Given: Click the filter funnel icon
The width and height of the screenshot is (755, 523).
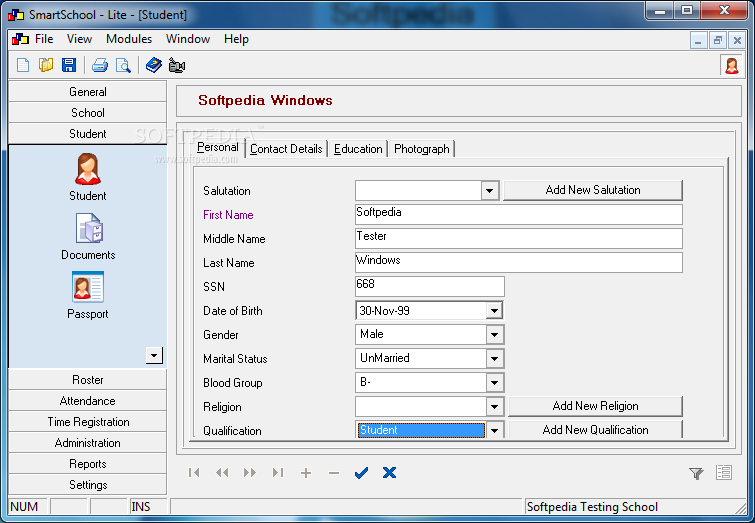Looking at the screenshot, I should tap(696, 473).
